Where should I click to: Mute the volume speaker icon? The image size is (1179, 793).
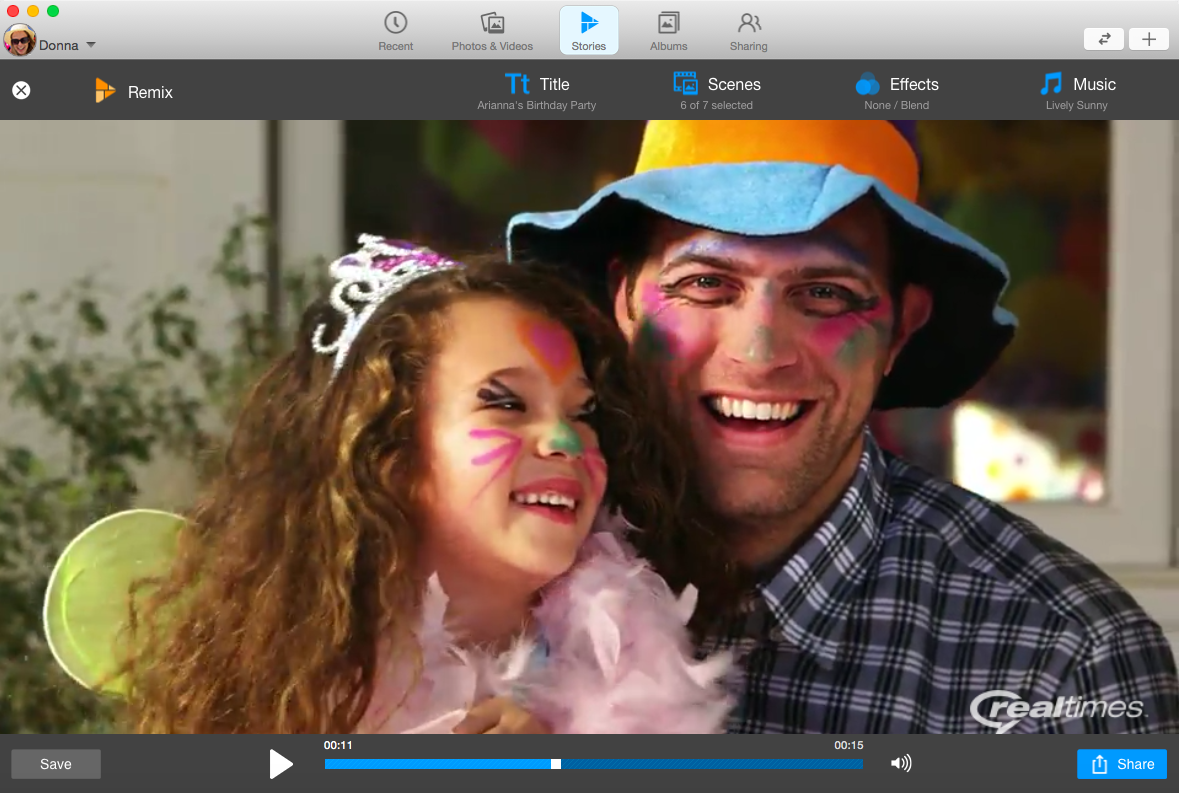(x=901, y=764)
